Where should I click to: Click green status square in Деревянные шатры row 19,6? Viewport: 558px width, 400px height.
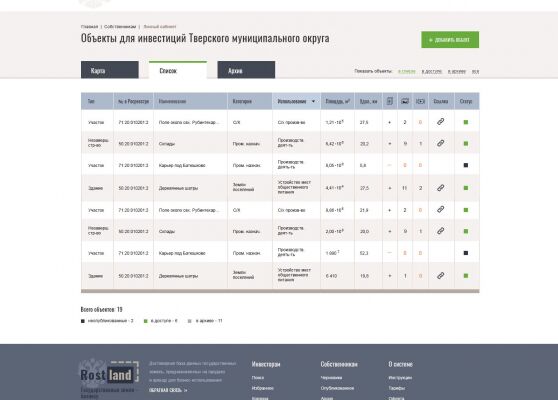466,276
